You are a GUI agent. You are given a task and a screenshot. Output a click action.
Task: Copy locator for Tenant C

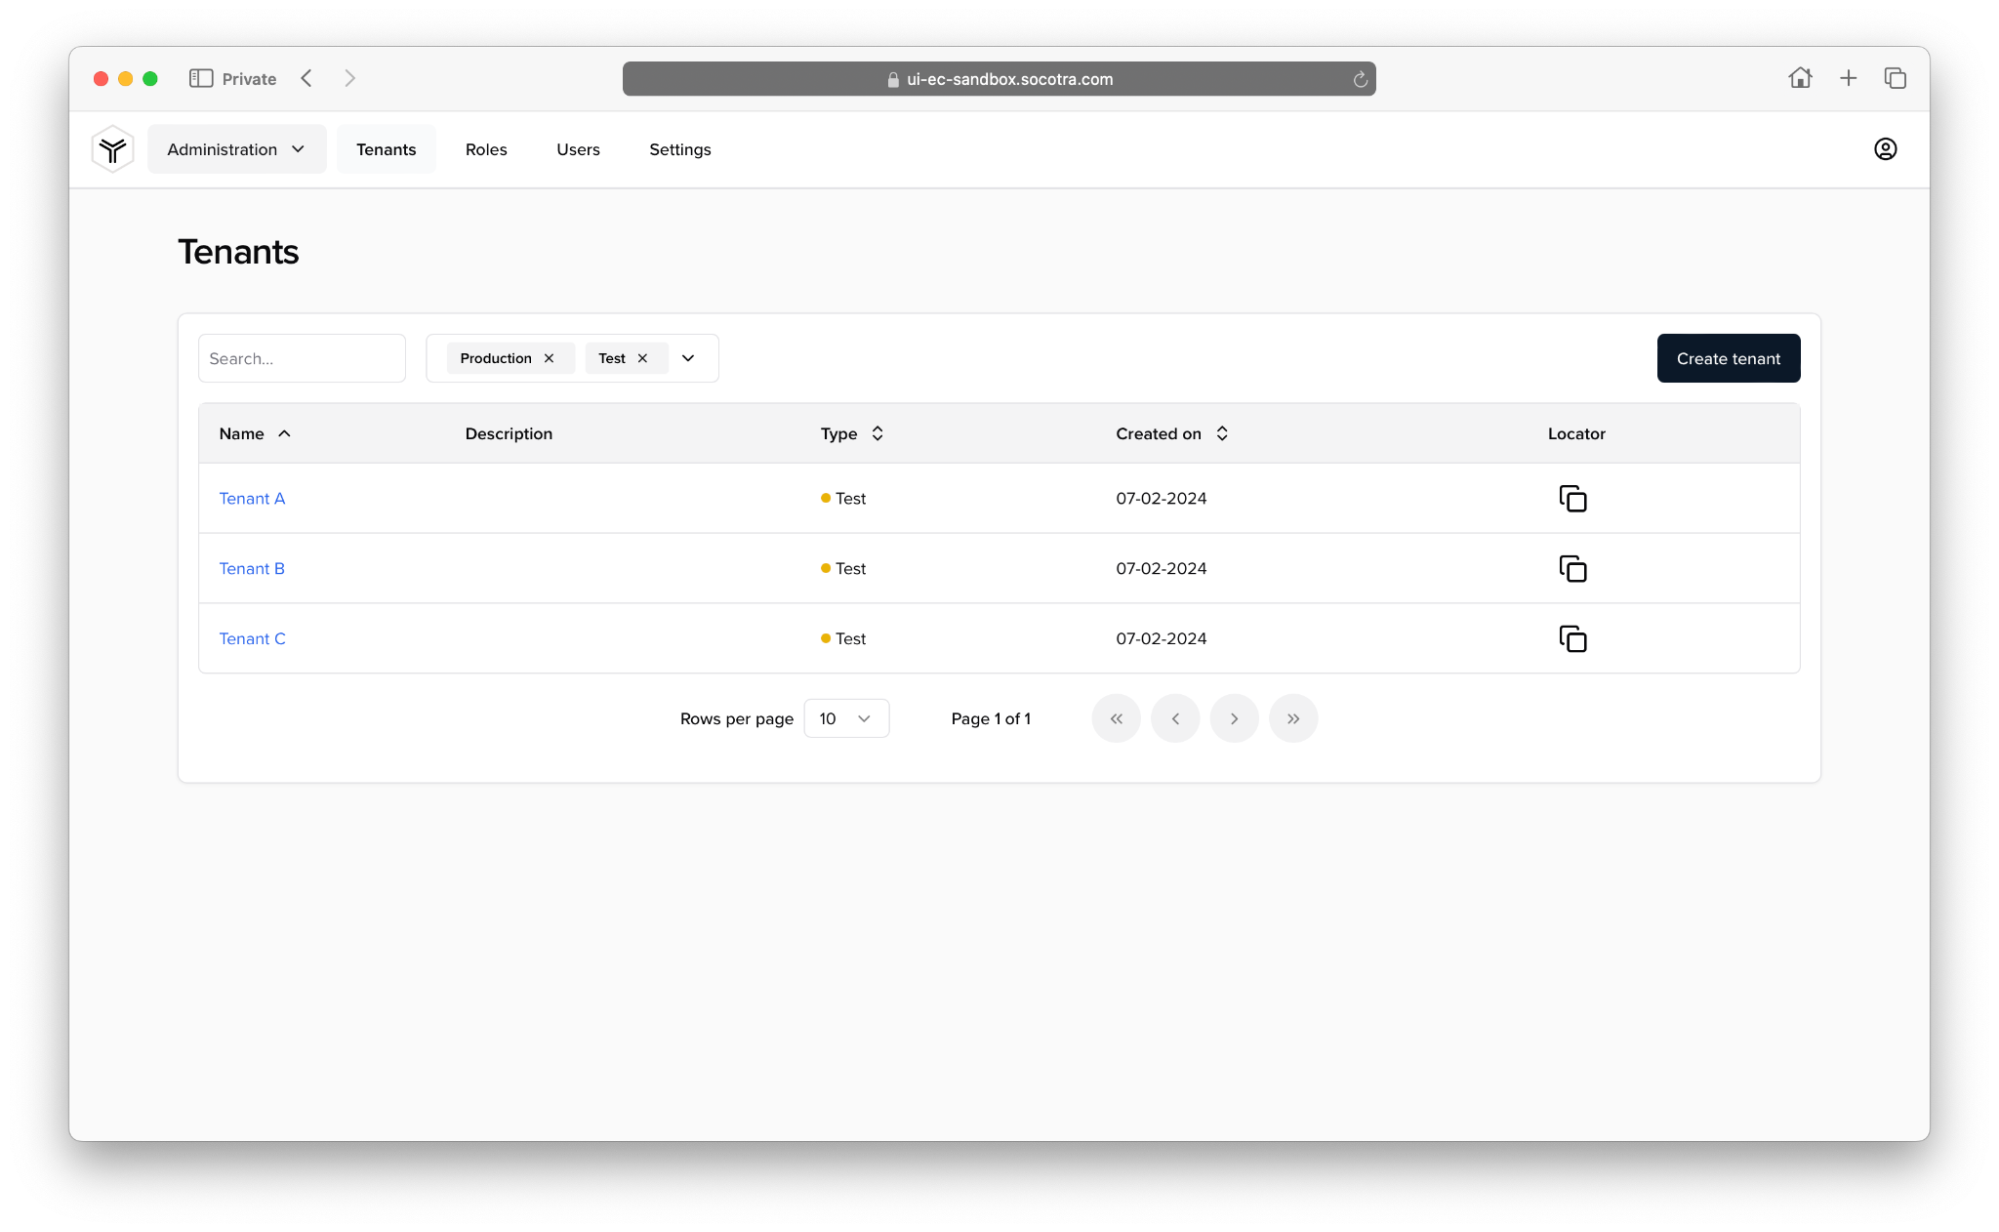click(1572, 638)
